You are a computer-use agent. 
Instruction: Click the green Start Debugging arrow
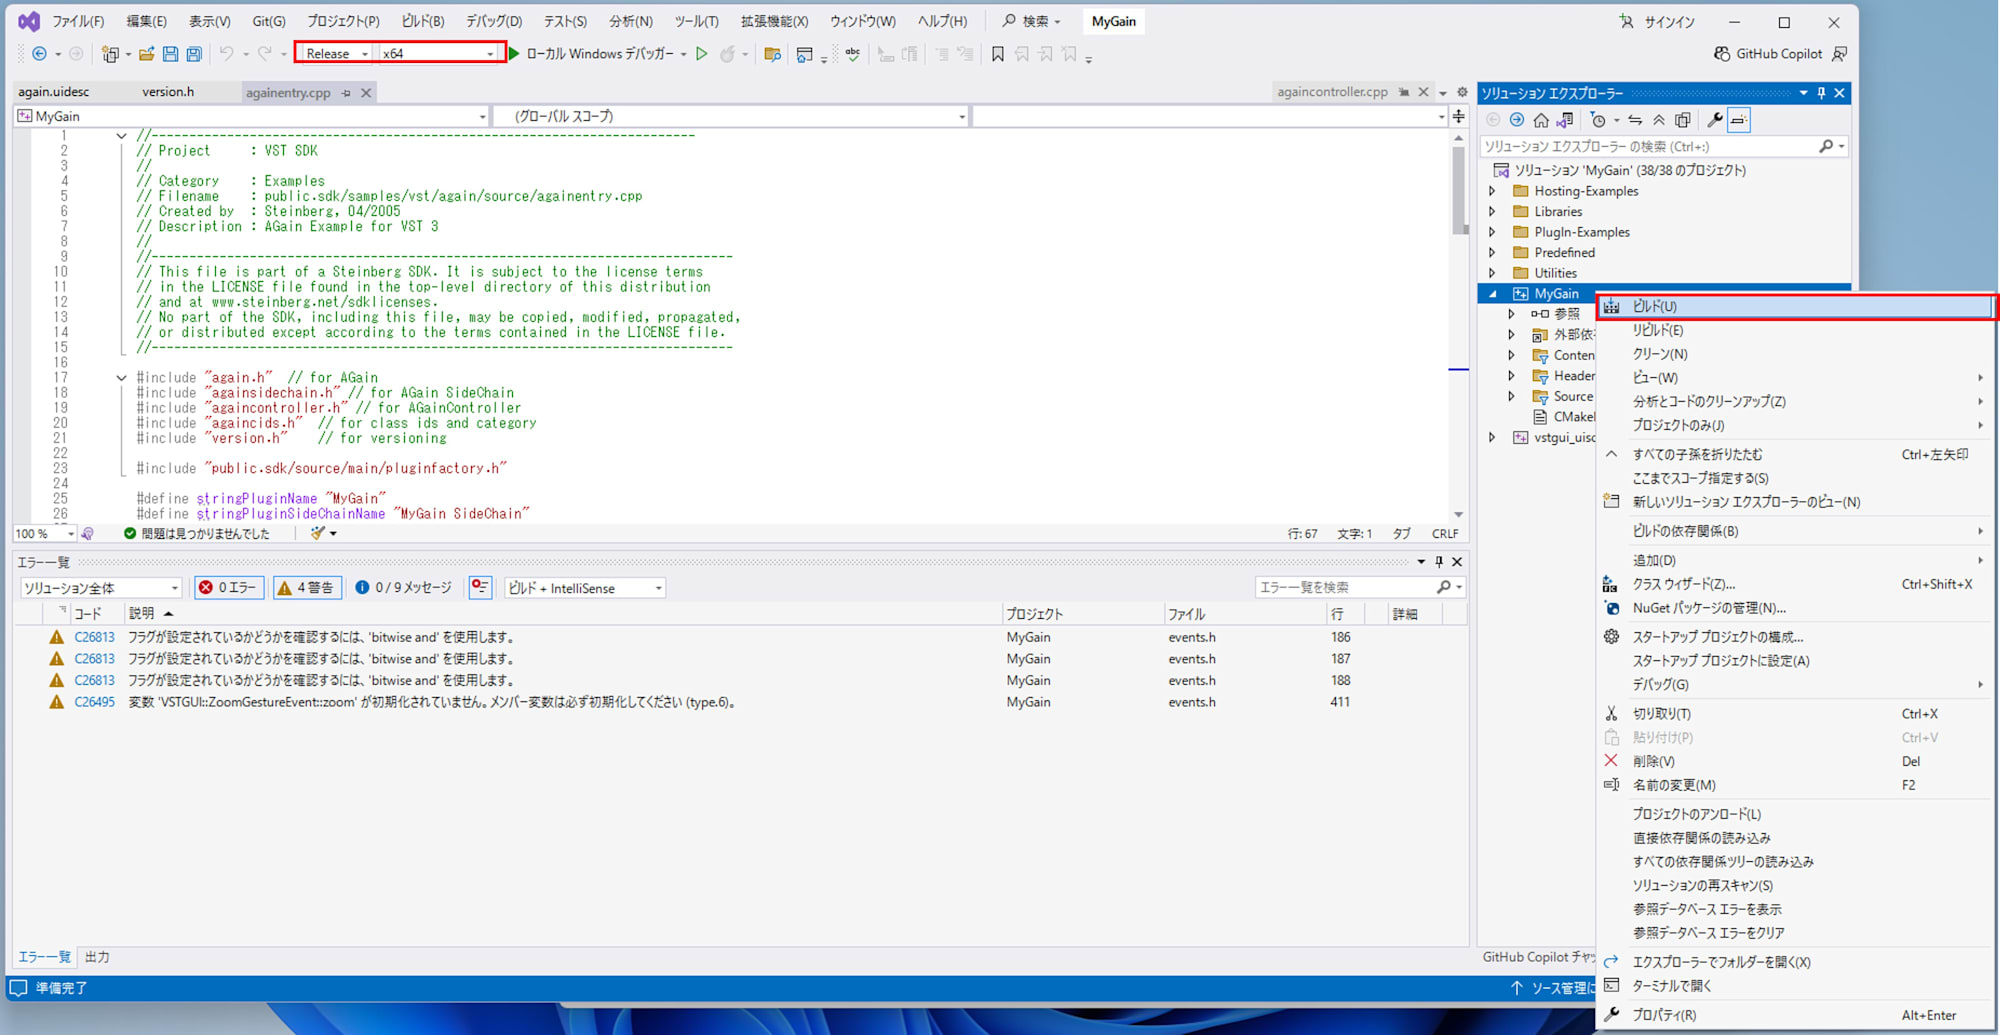pos(514,54)
